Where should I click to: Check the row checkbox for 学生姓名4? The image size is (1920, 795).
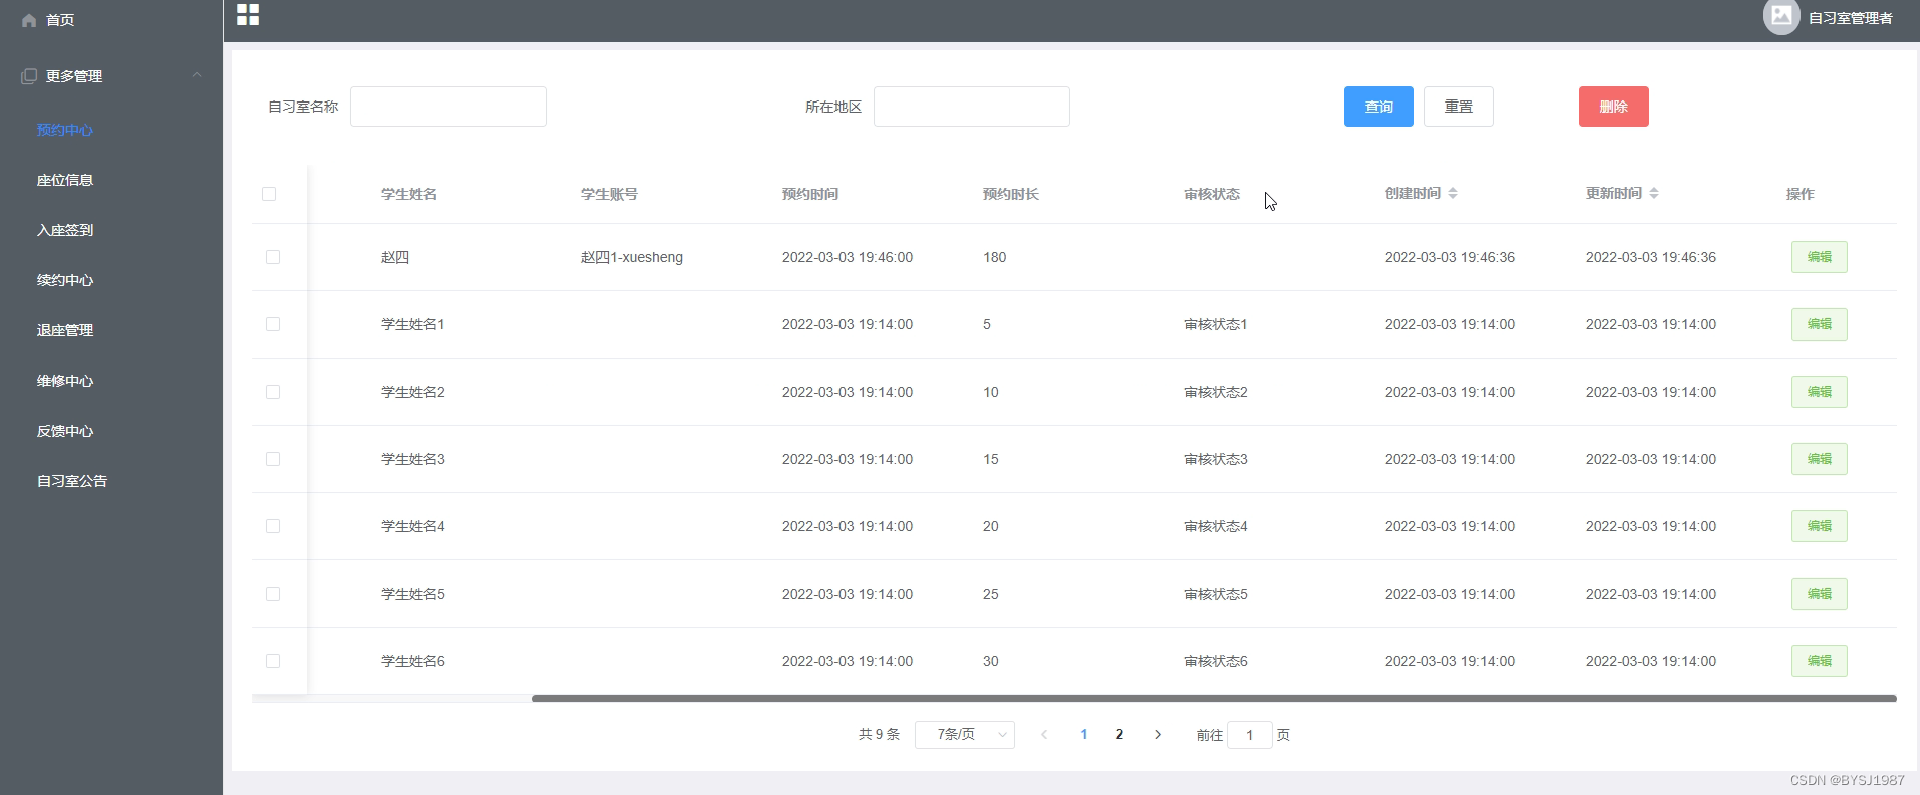coord(273,526)
